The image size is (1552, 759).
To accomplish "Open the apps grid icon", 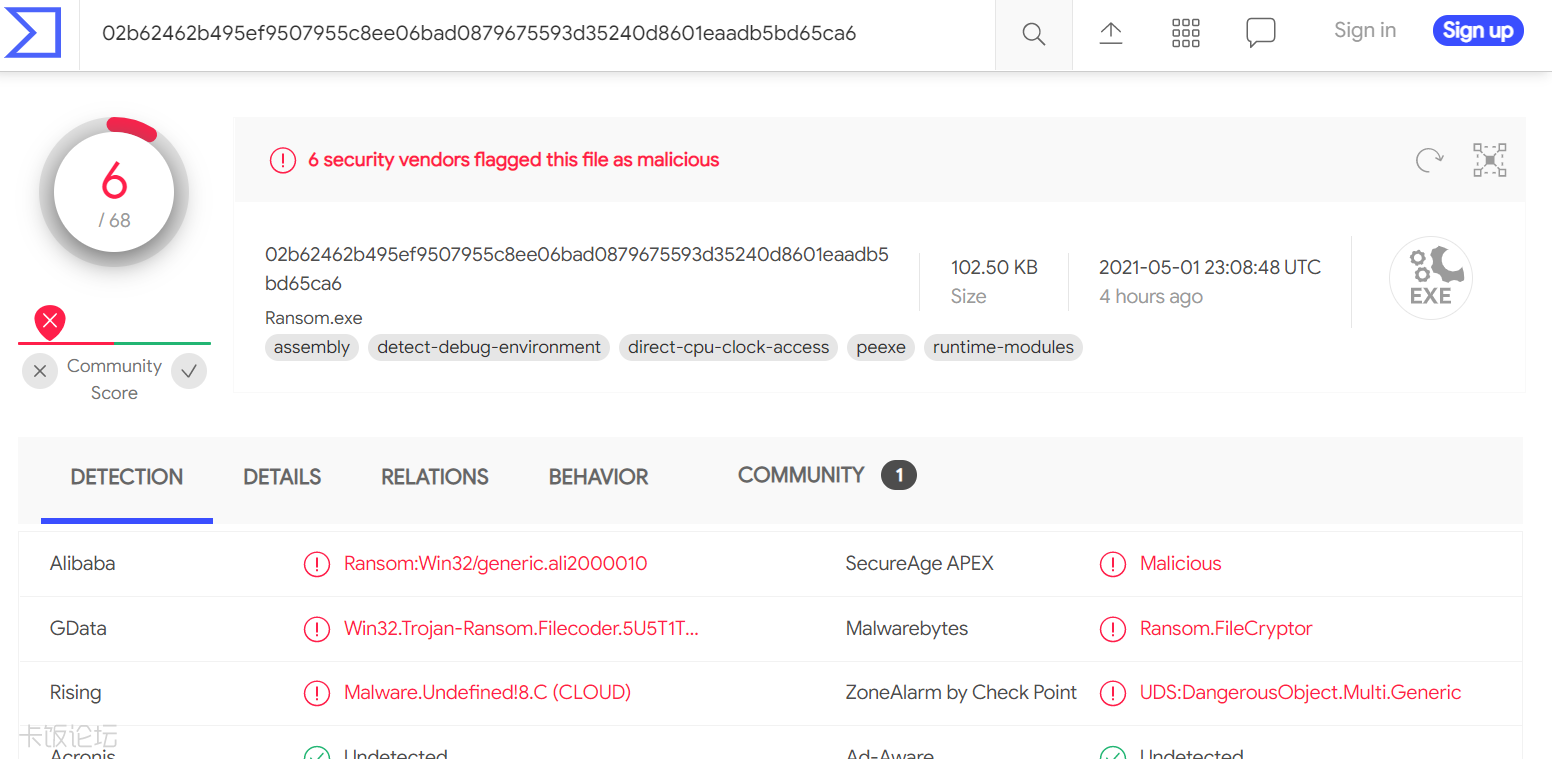I will 1185,34.
